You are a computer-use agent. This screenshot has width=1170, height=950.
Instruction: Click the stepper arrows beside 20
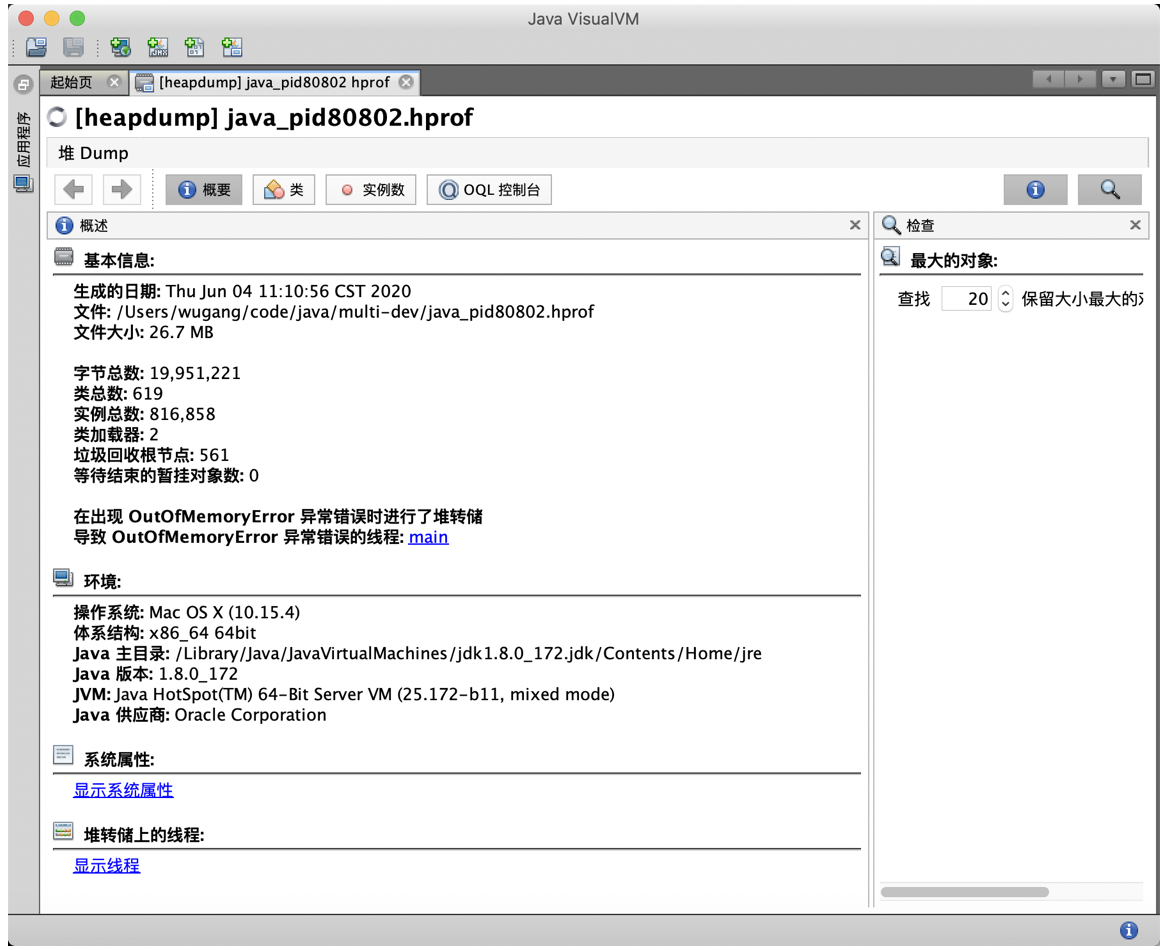pyautogui.click(x=1005, y=299)
